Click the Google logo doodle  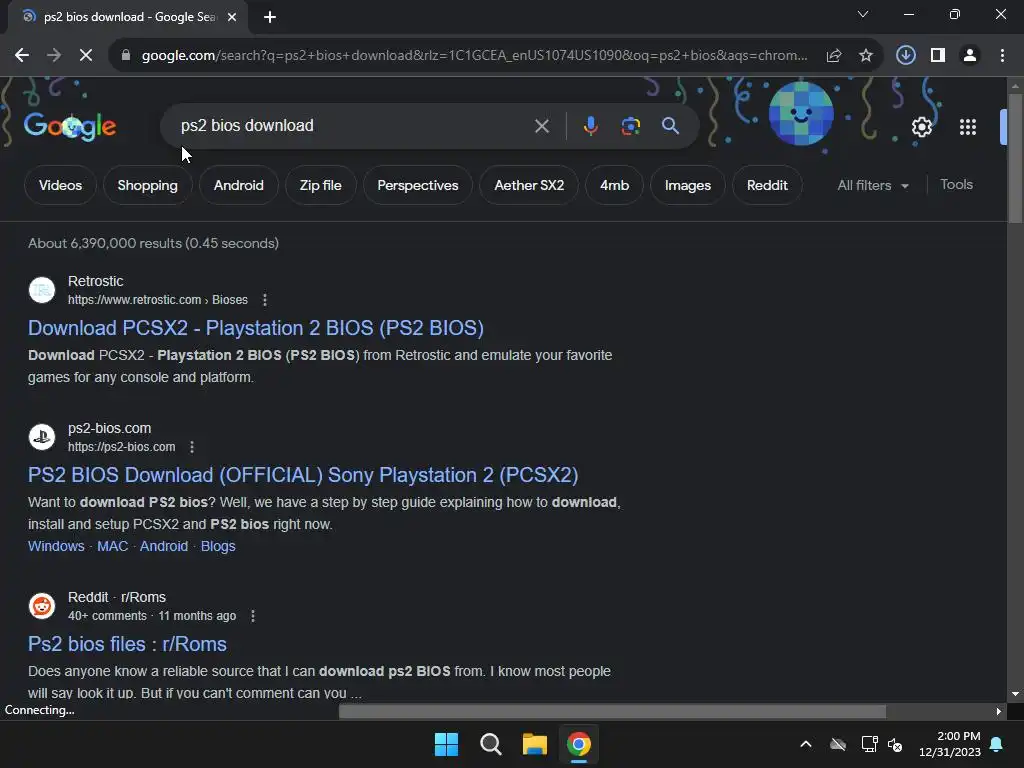70,126
